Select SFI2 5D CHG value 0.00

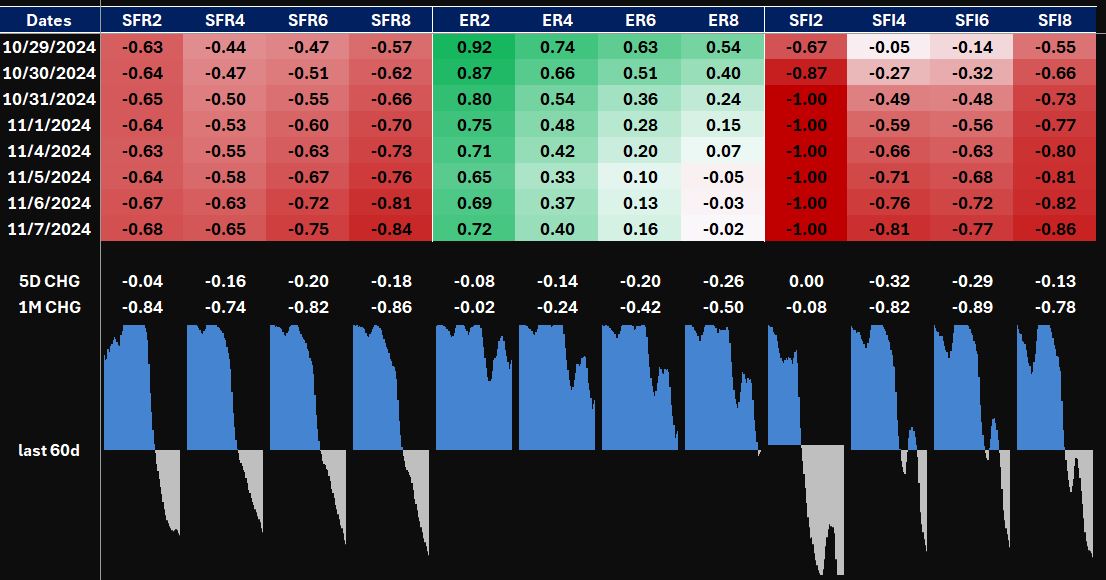806,281
